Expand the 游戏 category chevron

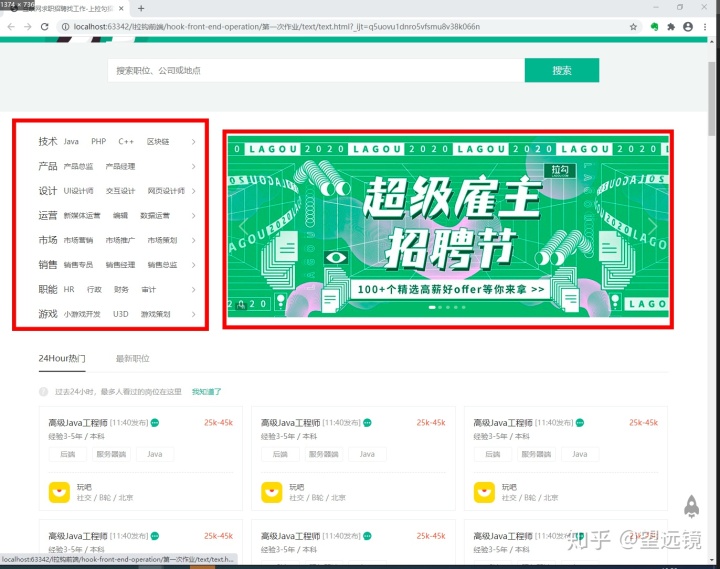[193, 314]
